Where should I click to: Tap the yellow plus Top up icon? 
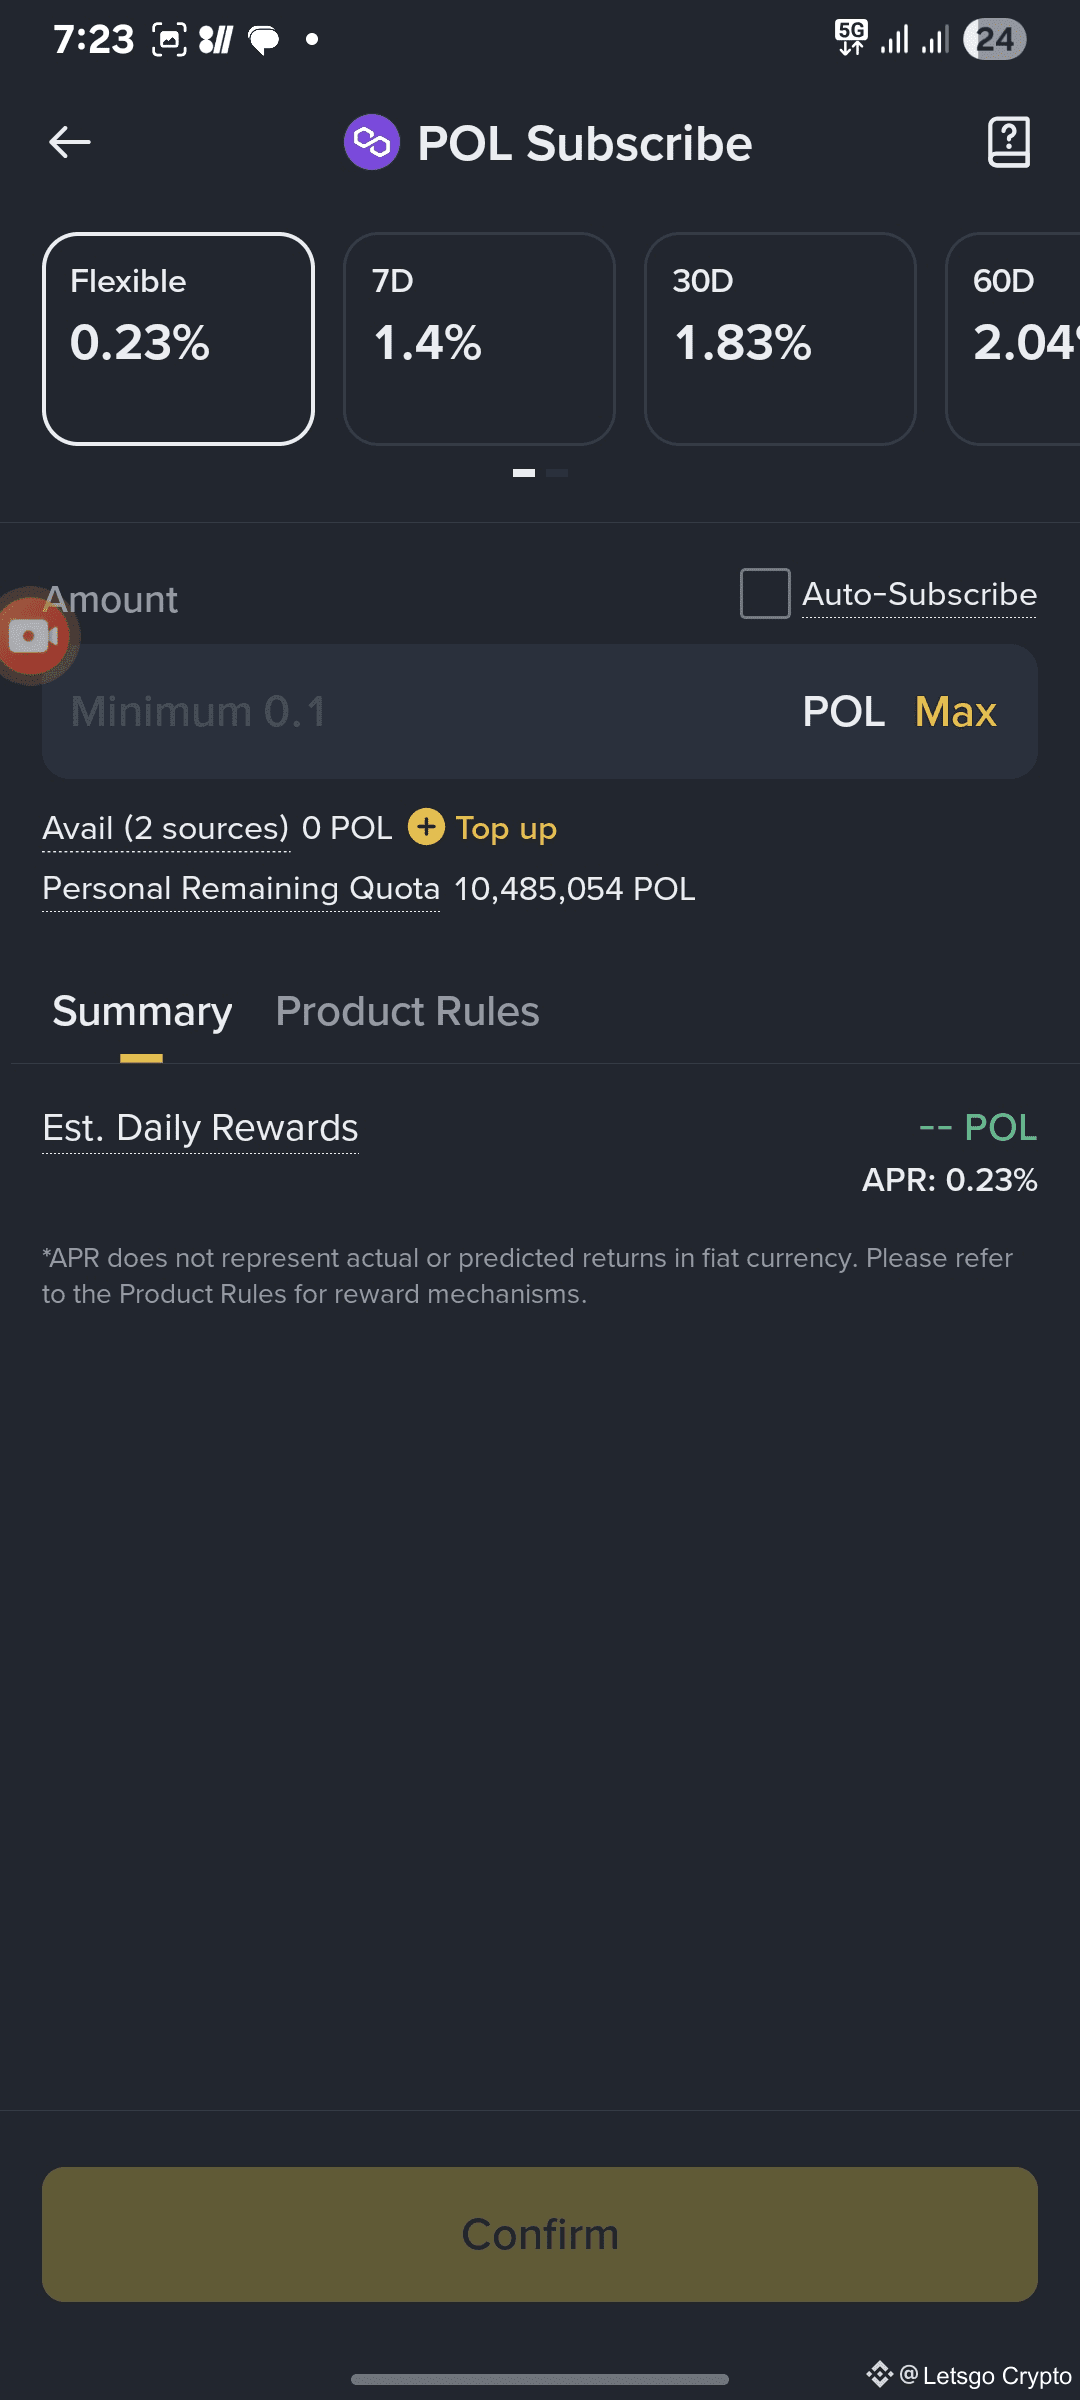click(426, 827)
